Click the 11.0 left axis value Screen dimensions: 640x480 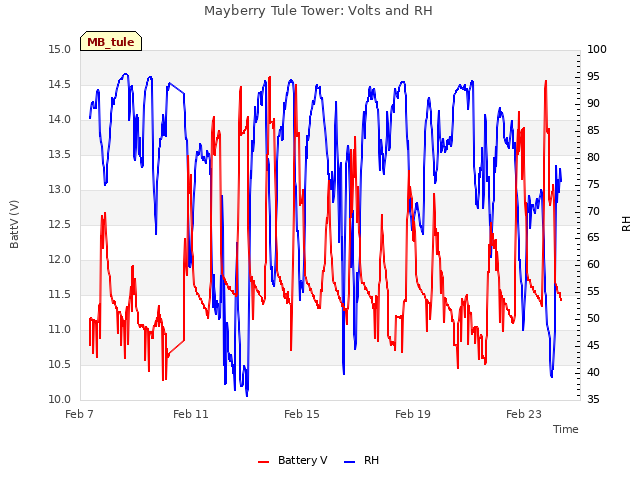coord(60,330)
